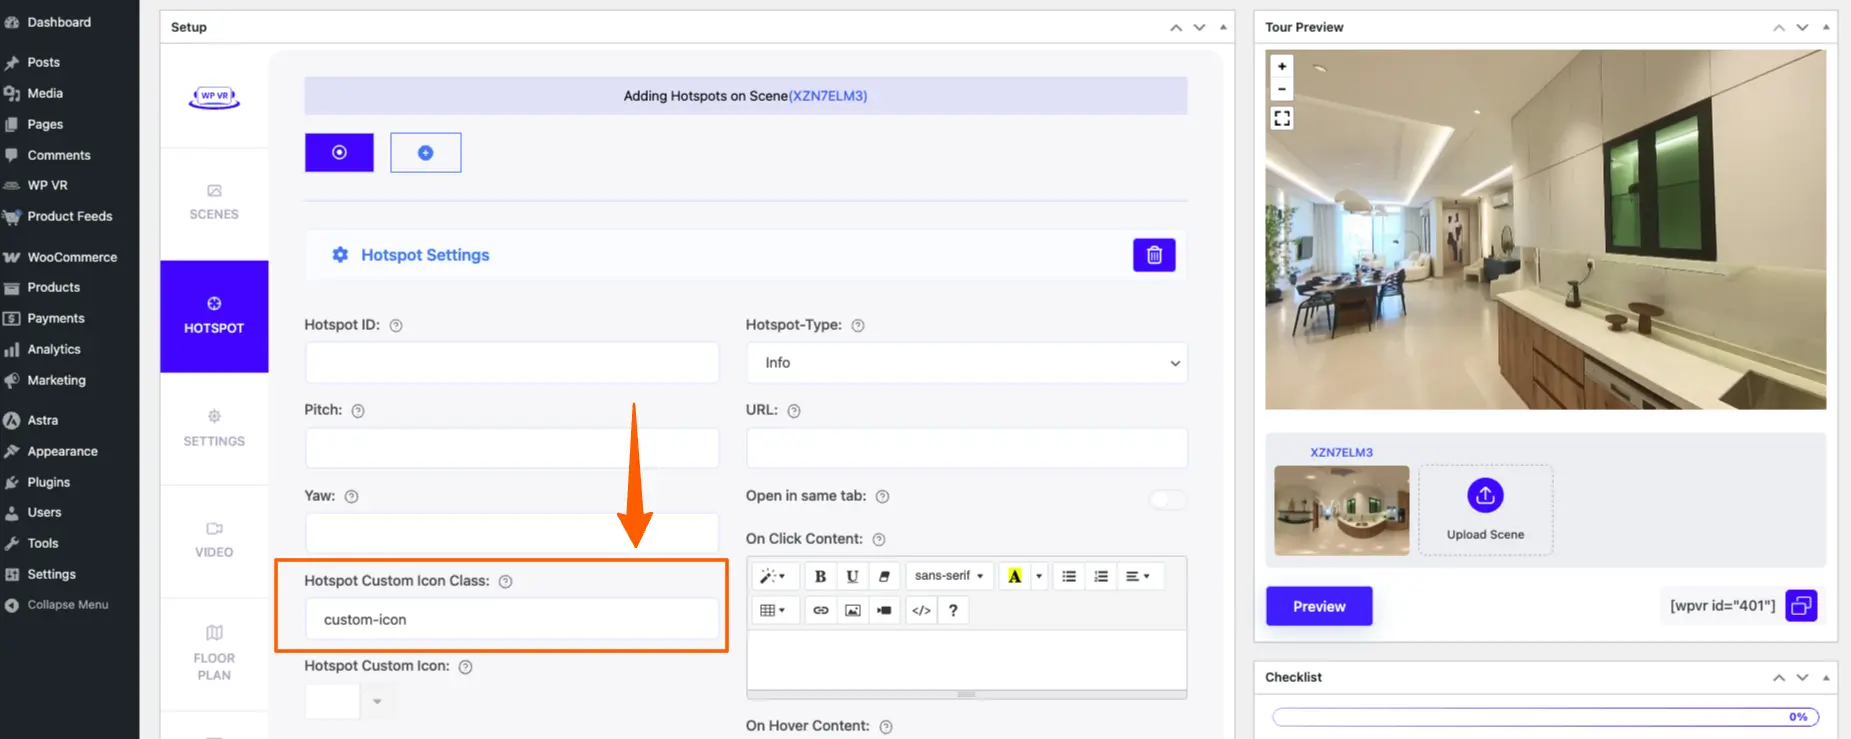Image resolution: width=1851 pixels, height=739 pixels.
Task: Show help tooltip for Hotspot Custom Icon
Action: (465, 667)
